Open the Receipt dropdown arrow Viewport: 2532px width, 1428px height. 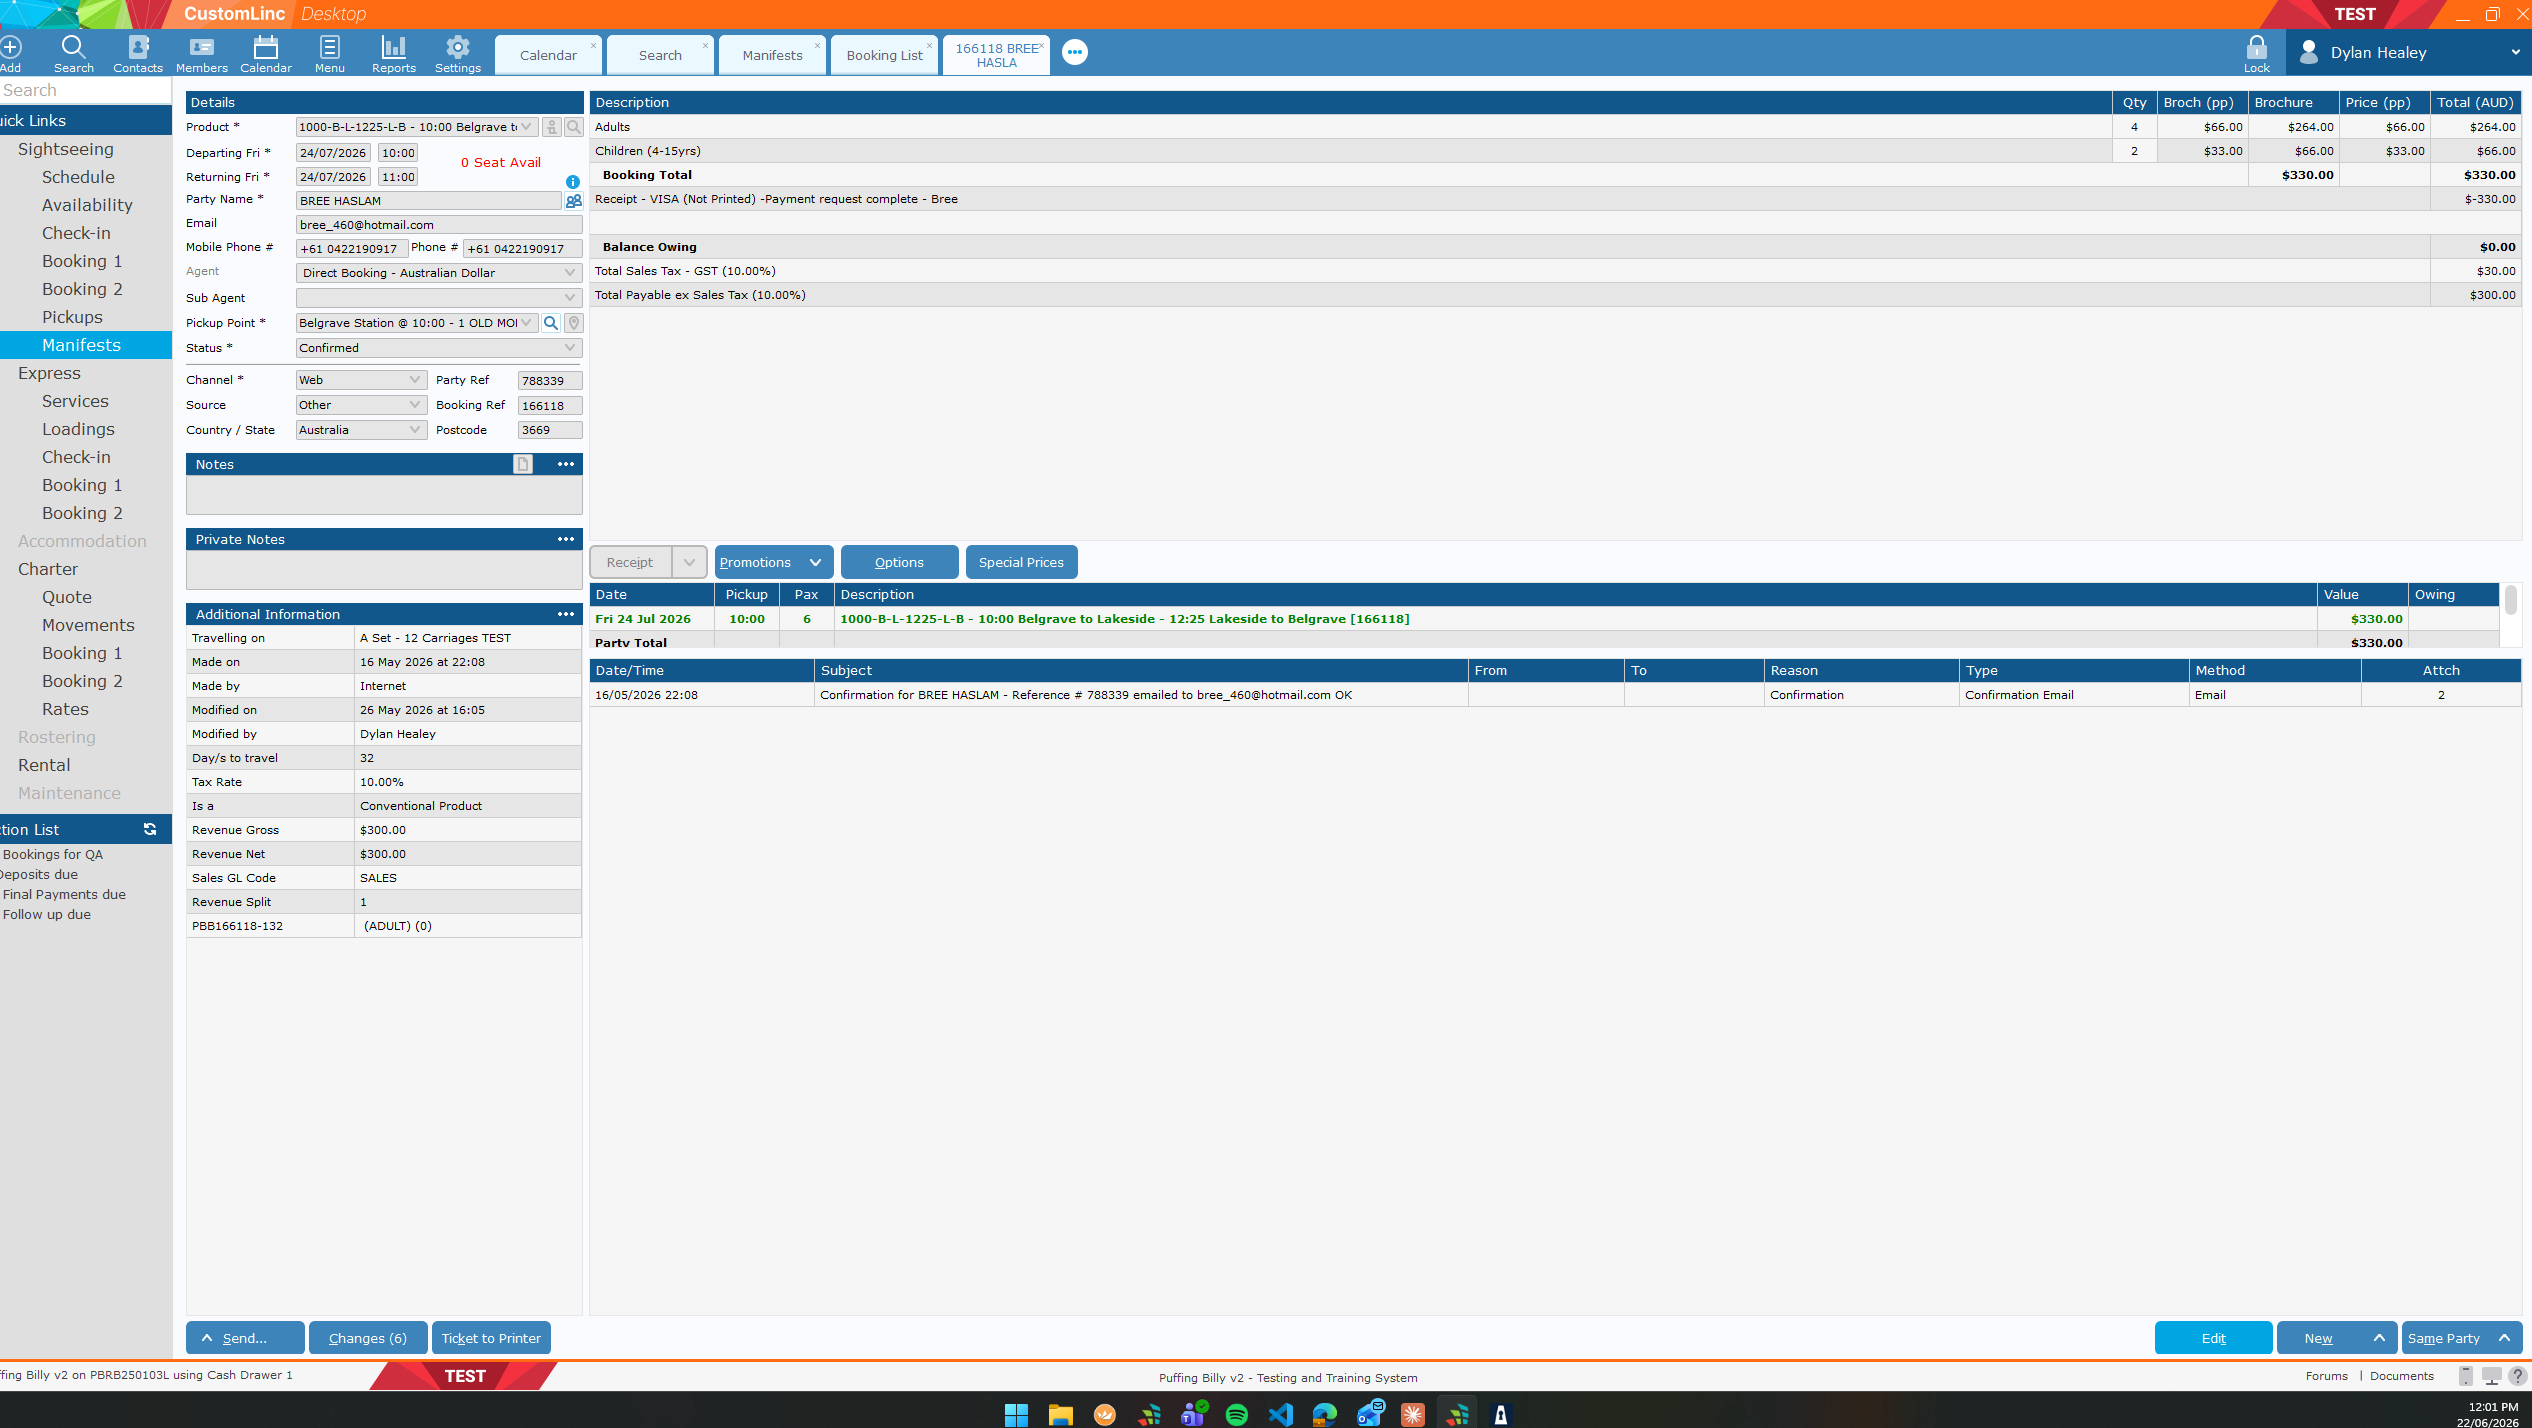(689, 562)
